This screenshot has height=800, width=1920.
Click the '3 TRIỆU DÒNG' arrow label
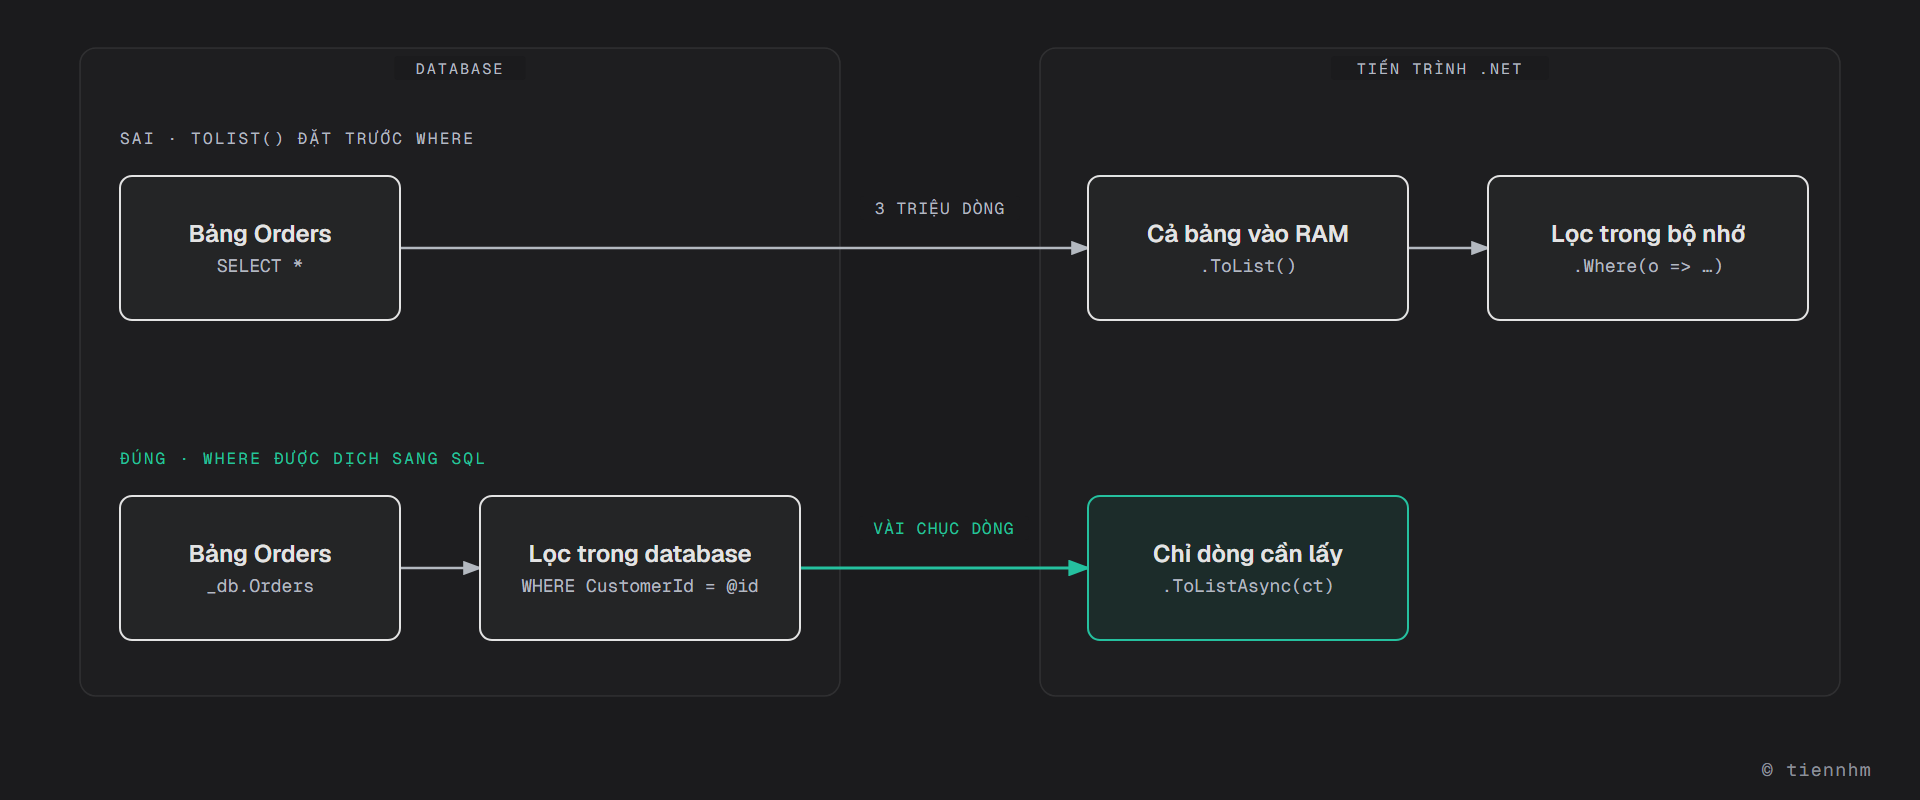(940, 208)
